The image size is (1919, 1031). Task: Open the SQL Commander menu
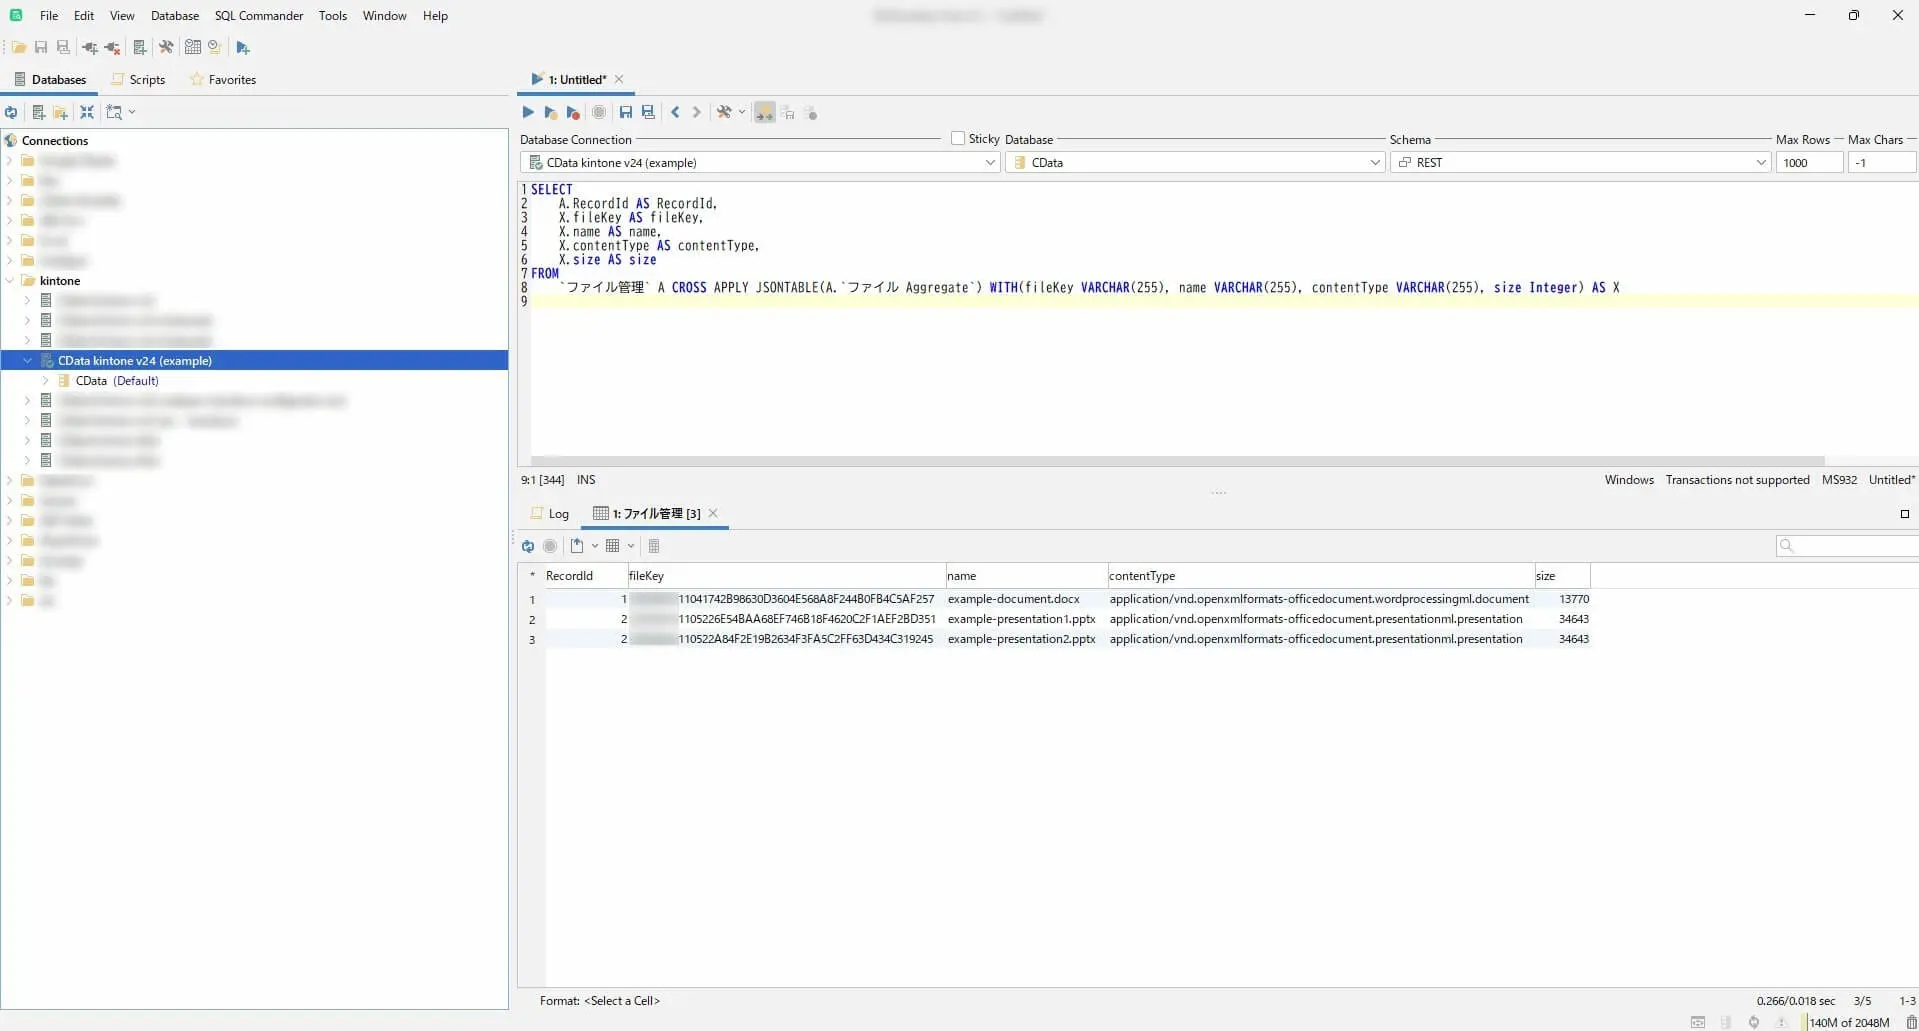click(x=258, y=16)
